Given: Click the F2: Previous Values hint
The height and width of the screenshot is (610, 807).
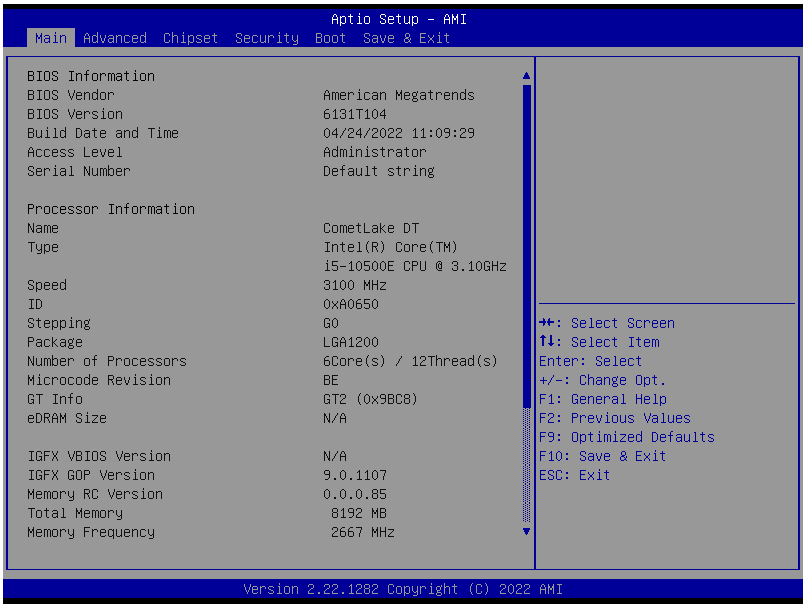Looking at the screenshot, I should [614, 418].
